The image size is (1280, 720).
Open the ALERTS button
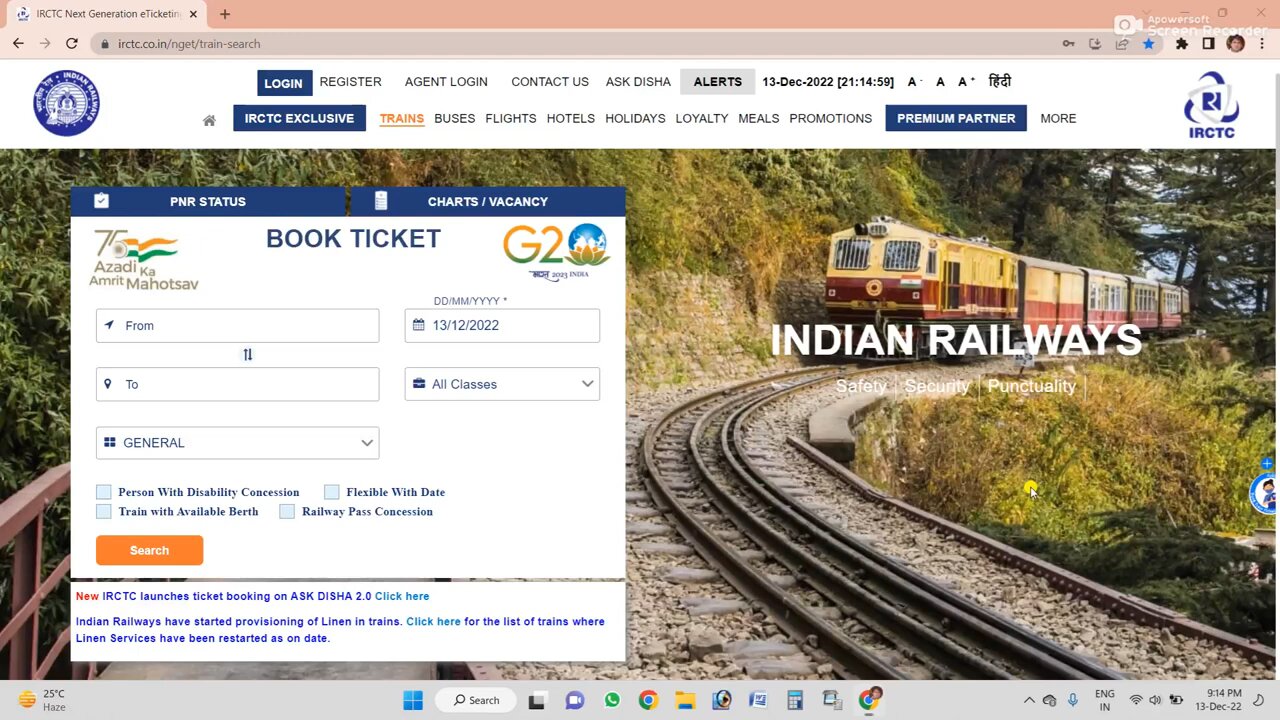718,82
